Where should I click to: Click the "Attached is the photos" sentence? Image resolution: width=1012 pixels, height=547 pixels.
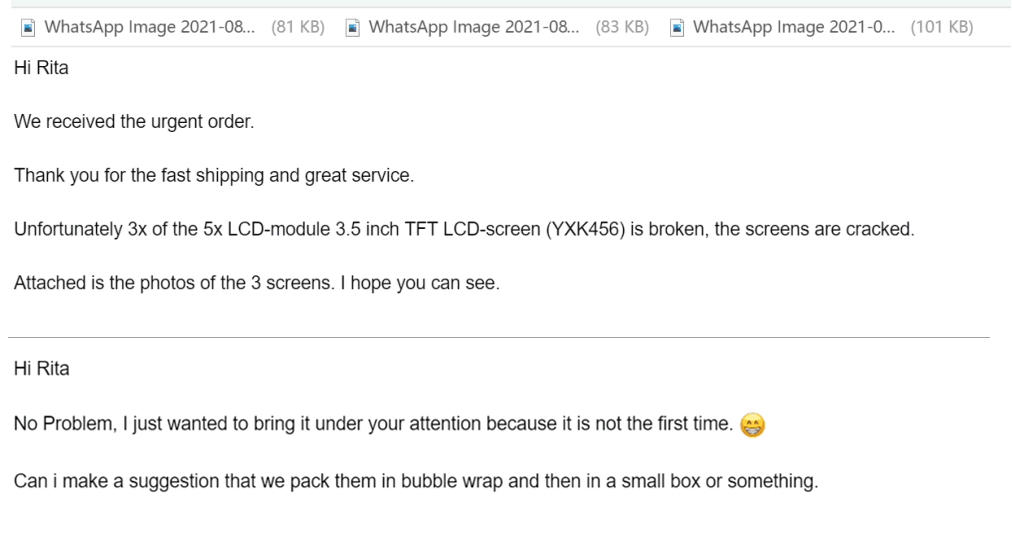(255, 282)
